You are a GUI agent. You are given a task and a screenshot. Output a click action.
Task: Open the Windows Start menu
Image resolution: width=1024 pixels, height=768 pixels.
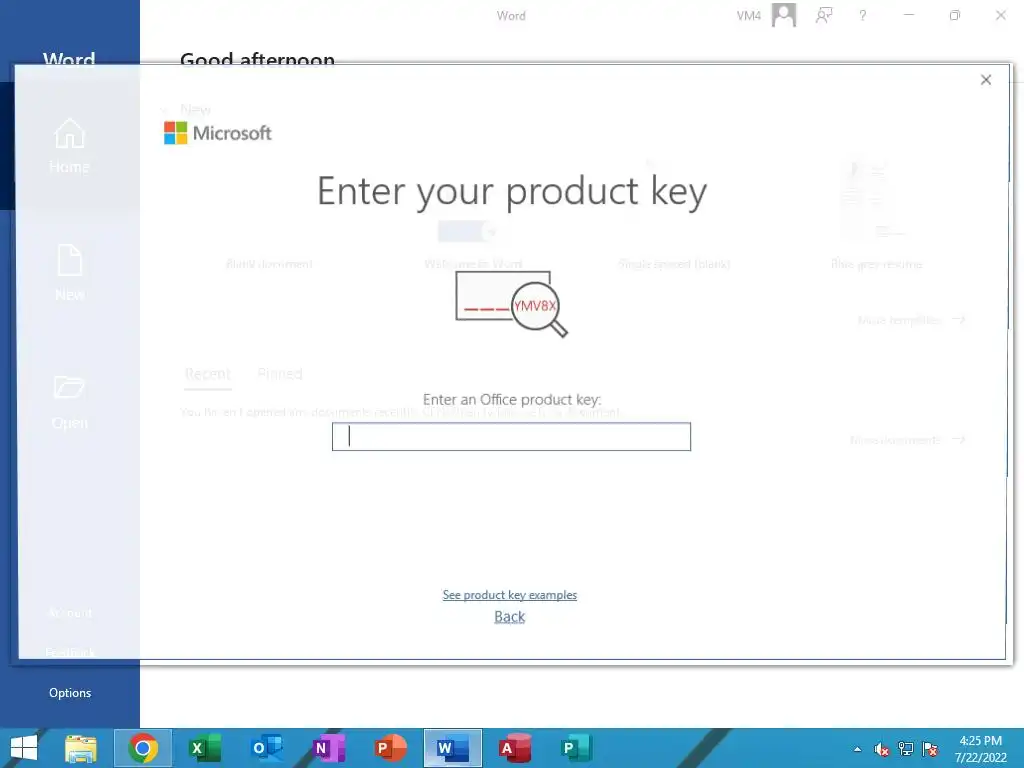tap(24, 748)
